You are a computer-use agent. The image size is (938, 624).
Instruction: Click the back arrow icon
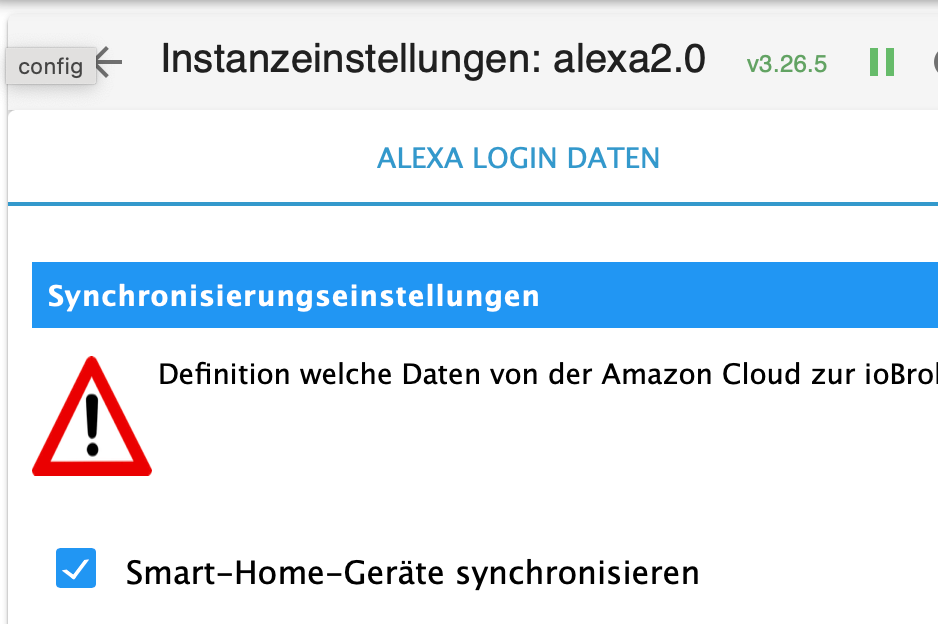[x=109, y=62]
